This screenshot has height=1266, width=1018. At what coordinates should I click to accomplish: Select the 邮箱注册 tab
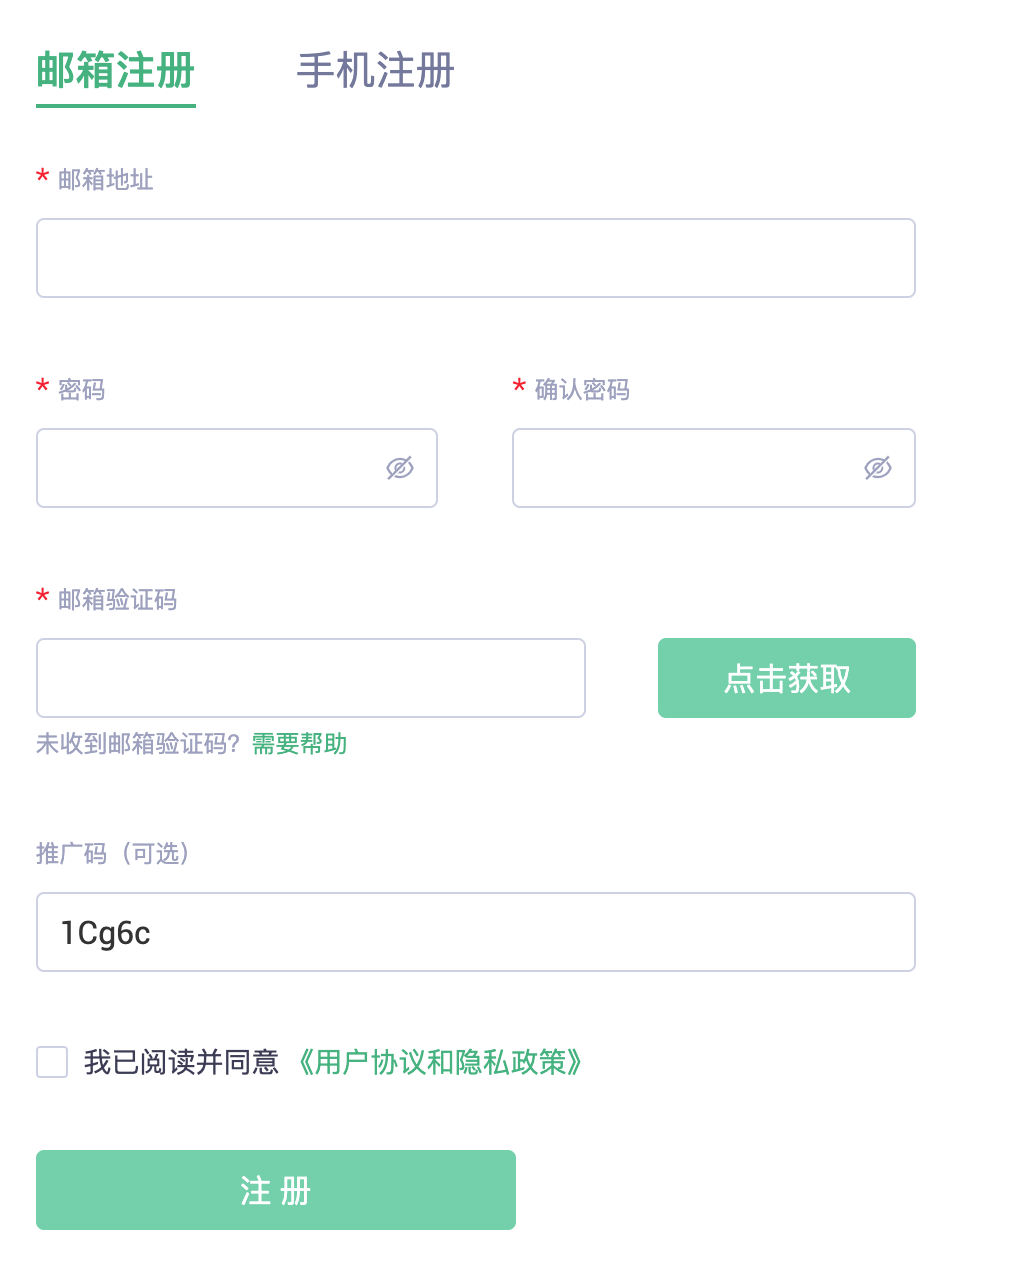pos(115,72)
